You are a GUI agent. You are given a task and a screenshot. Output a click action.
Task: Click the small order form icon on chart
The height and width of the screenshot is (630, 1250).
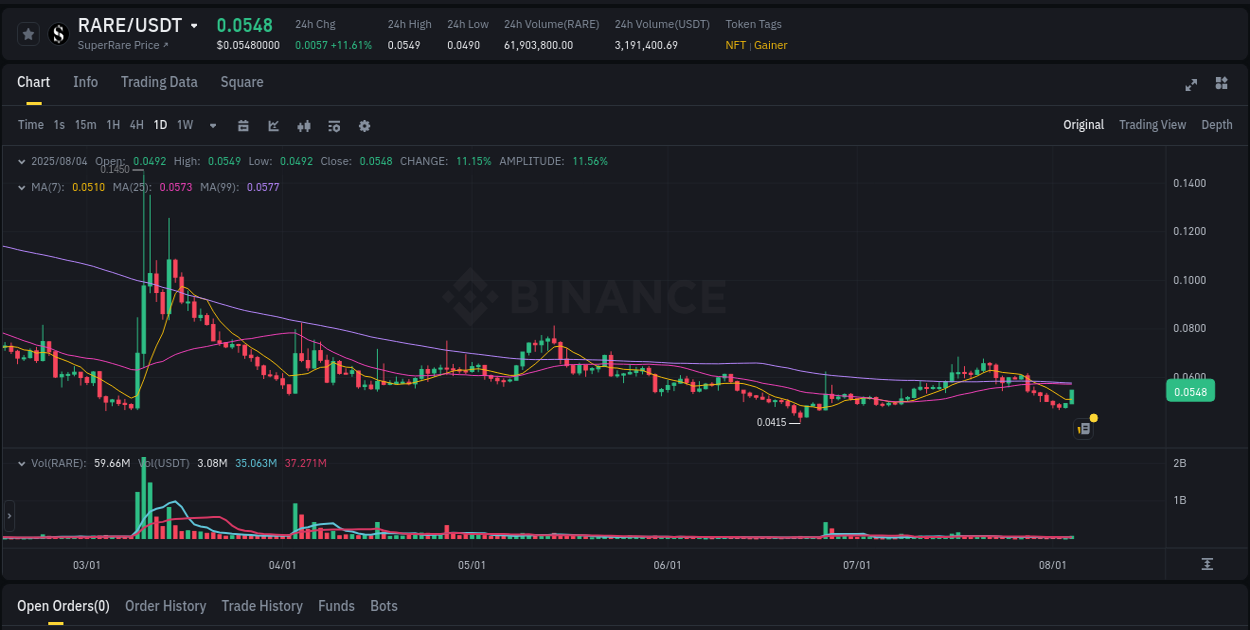(1083, 428)
